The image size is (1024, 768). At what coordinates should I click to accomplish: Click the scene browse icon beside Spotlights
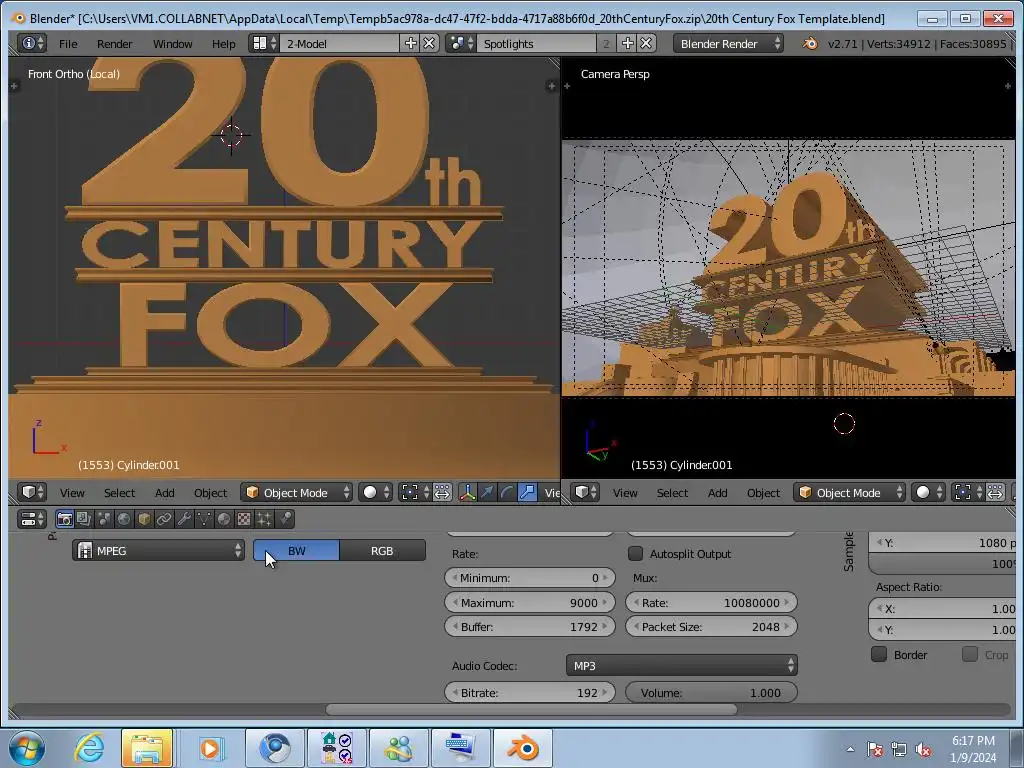point(461,44)
